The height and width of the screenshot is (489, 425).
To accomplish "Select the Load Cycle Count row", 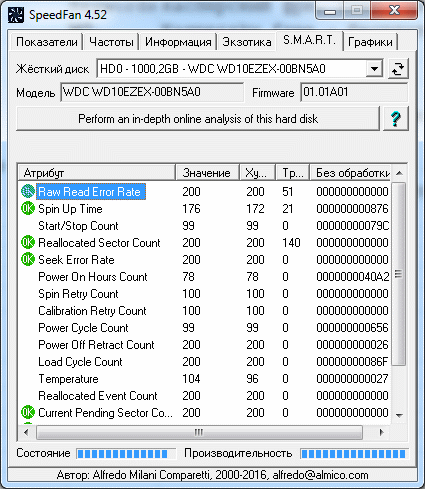I will (205, 362).
